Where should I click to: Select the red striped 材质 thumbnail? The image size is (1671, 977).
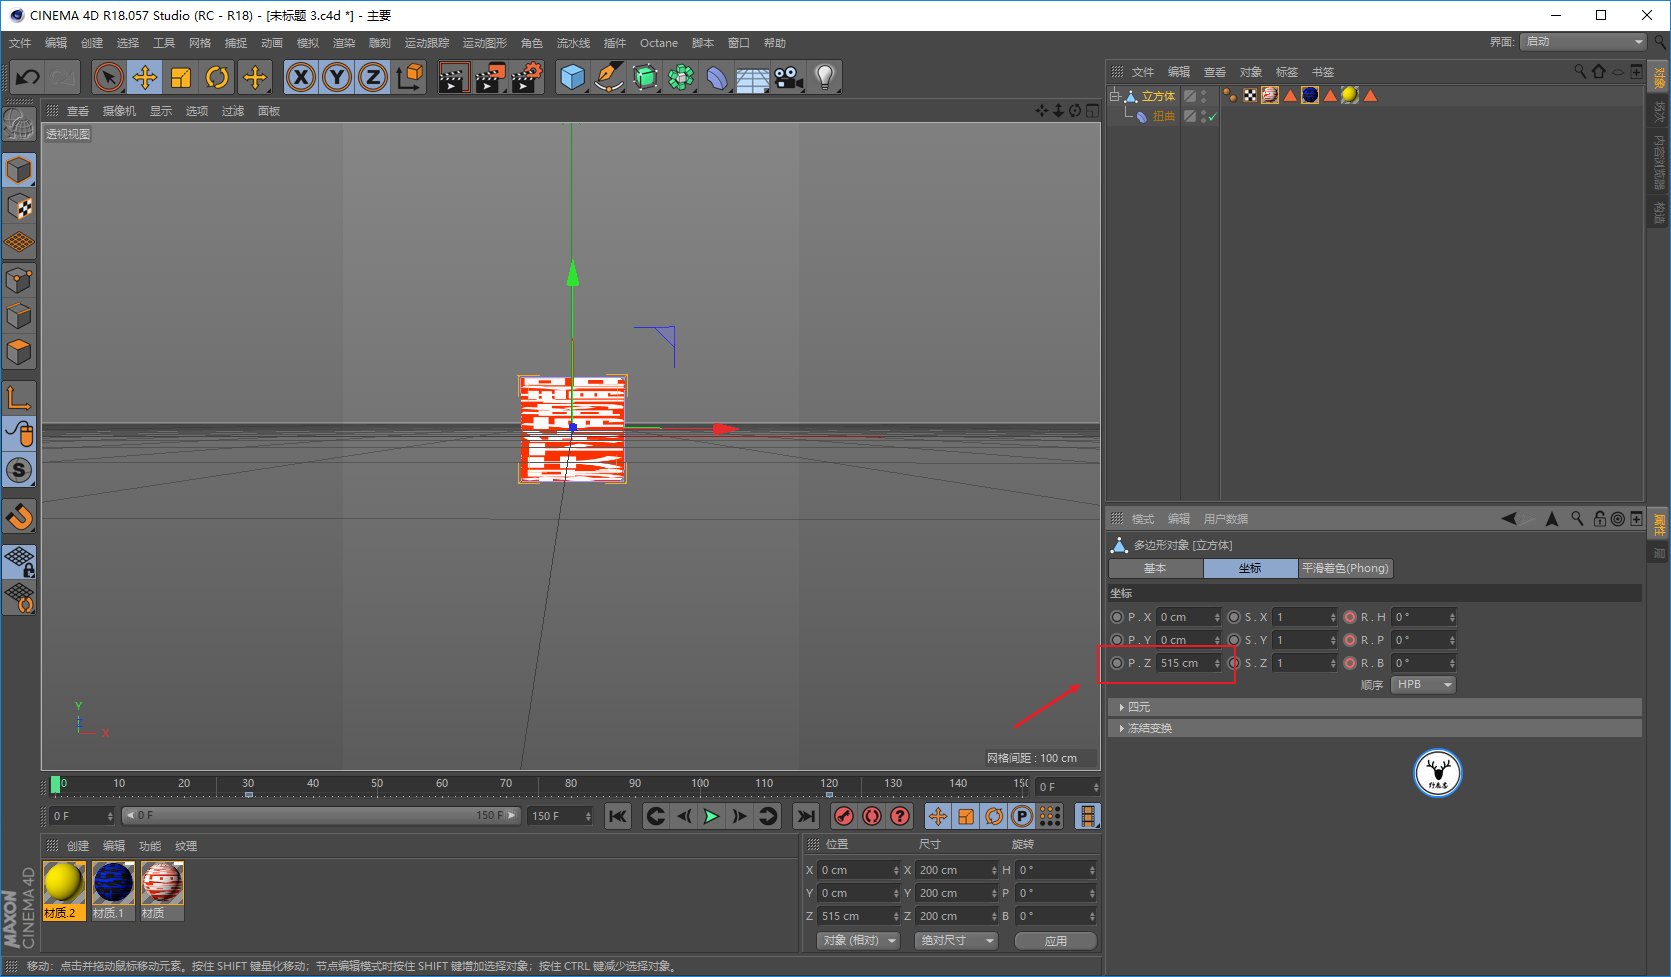(162, 884)
